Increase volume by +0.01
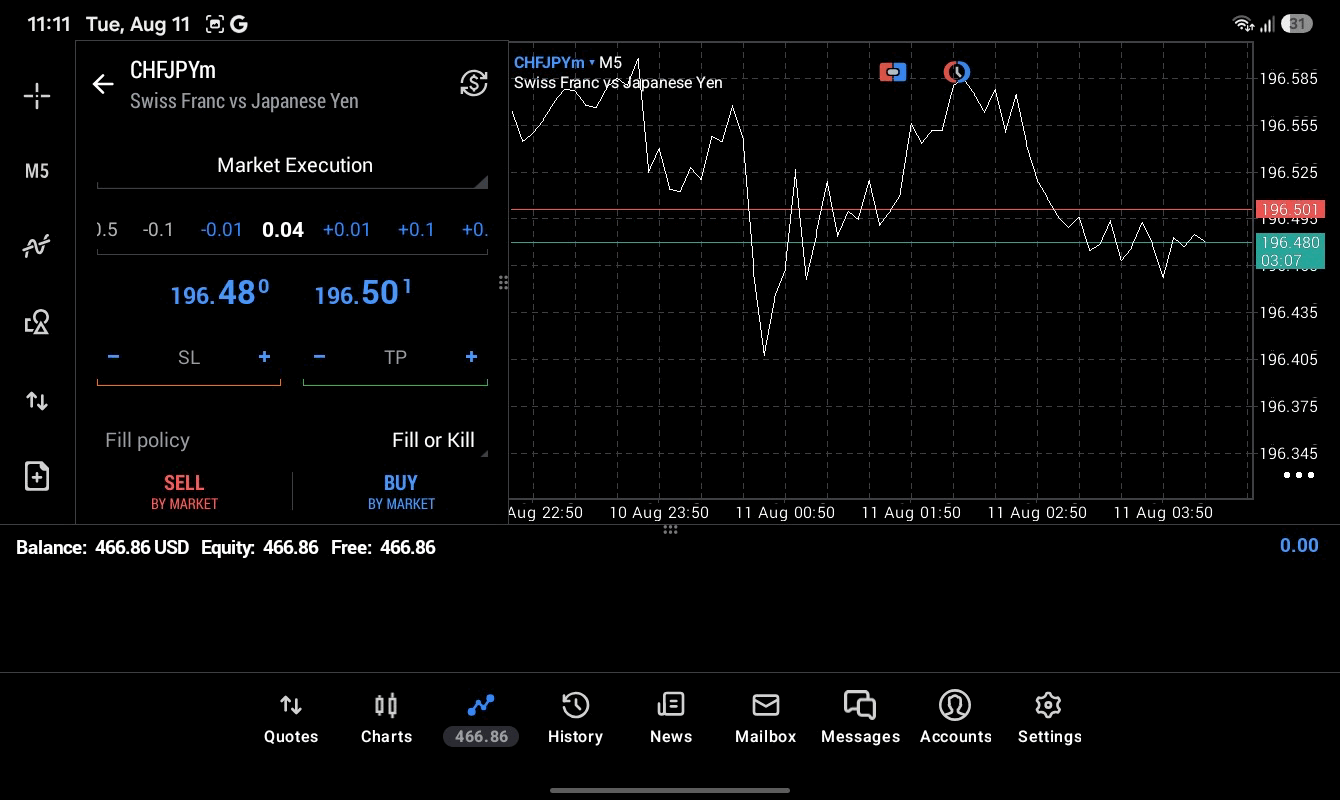 click(x=346, y=230)
